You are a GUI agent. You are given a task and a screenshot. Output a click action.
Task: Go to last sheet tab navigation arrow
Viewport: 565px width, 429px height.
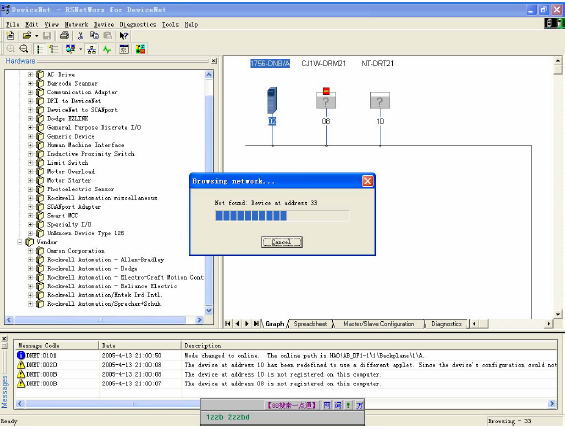coord(256,323)
